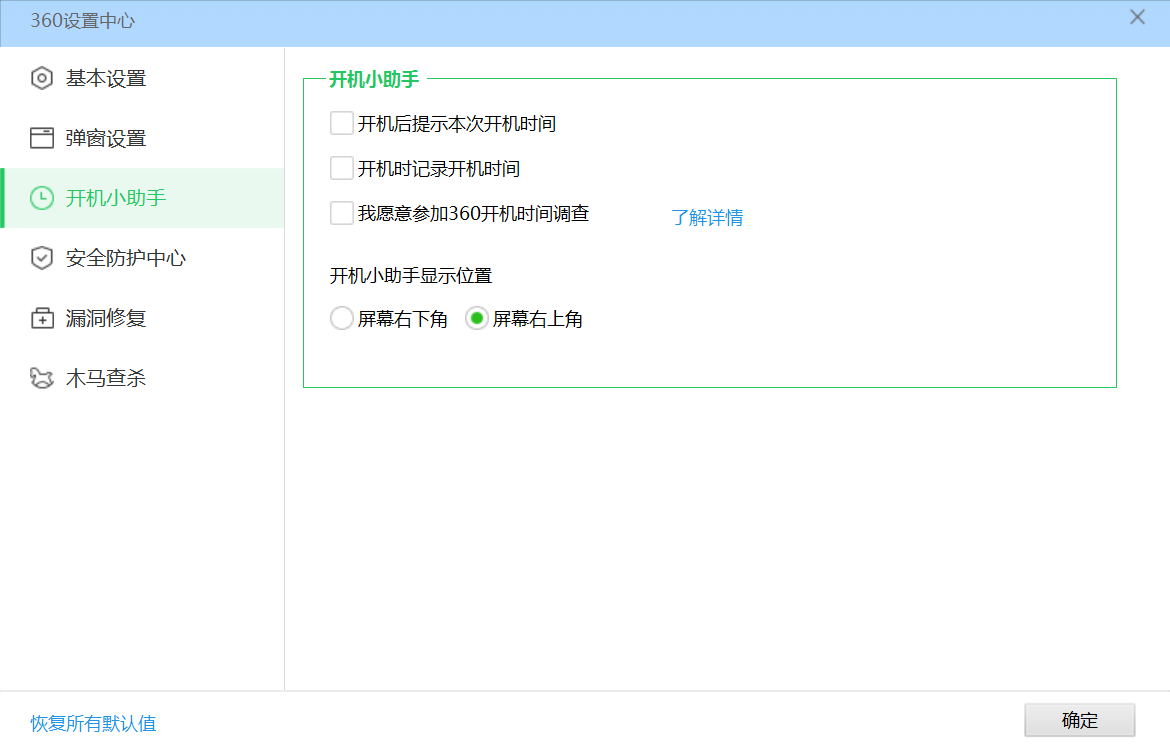The width and height of the screenshot is (1170, 750).
Task: Click 恢复所有默认值 to restore defaults
Action: [x=93, y=723]
